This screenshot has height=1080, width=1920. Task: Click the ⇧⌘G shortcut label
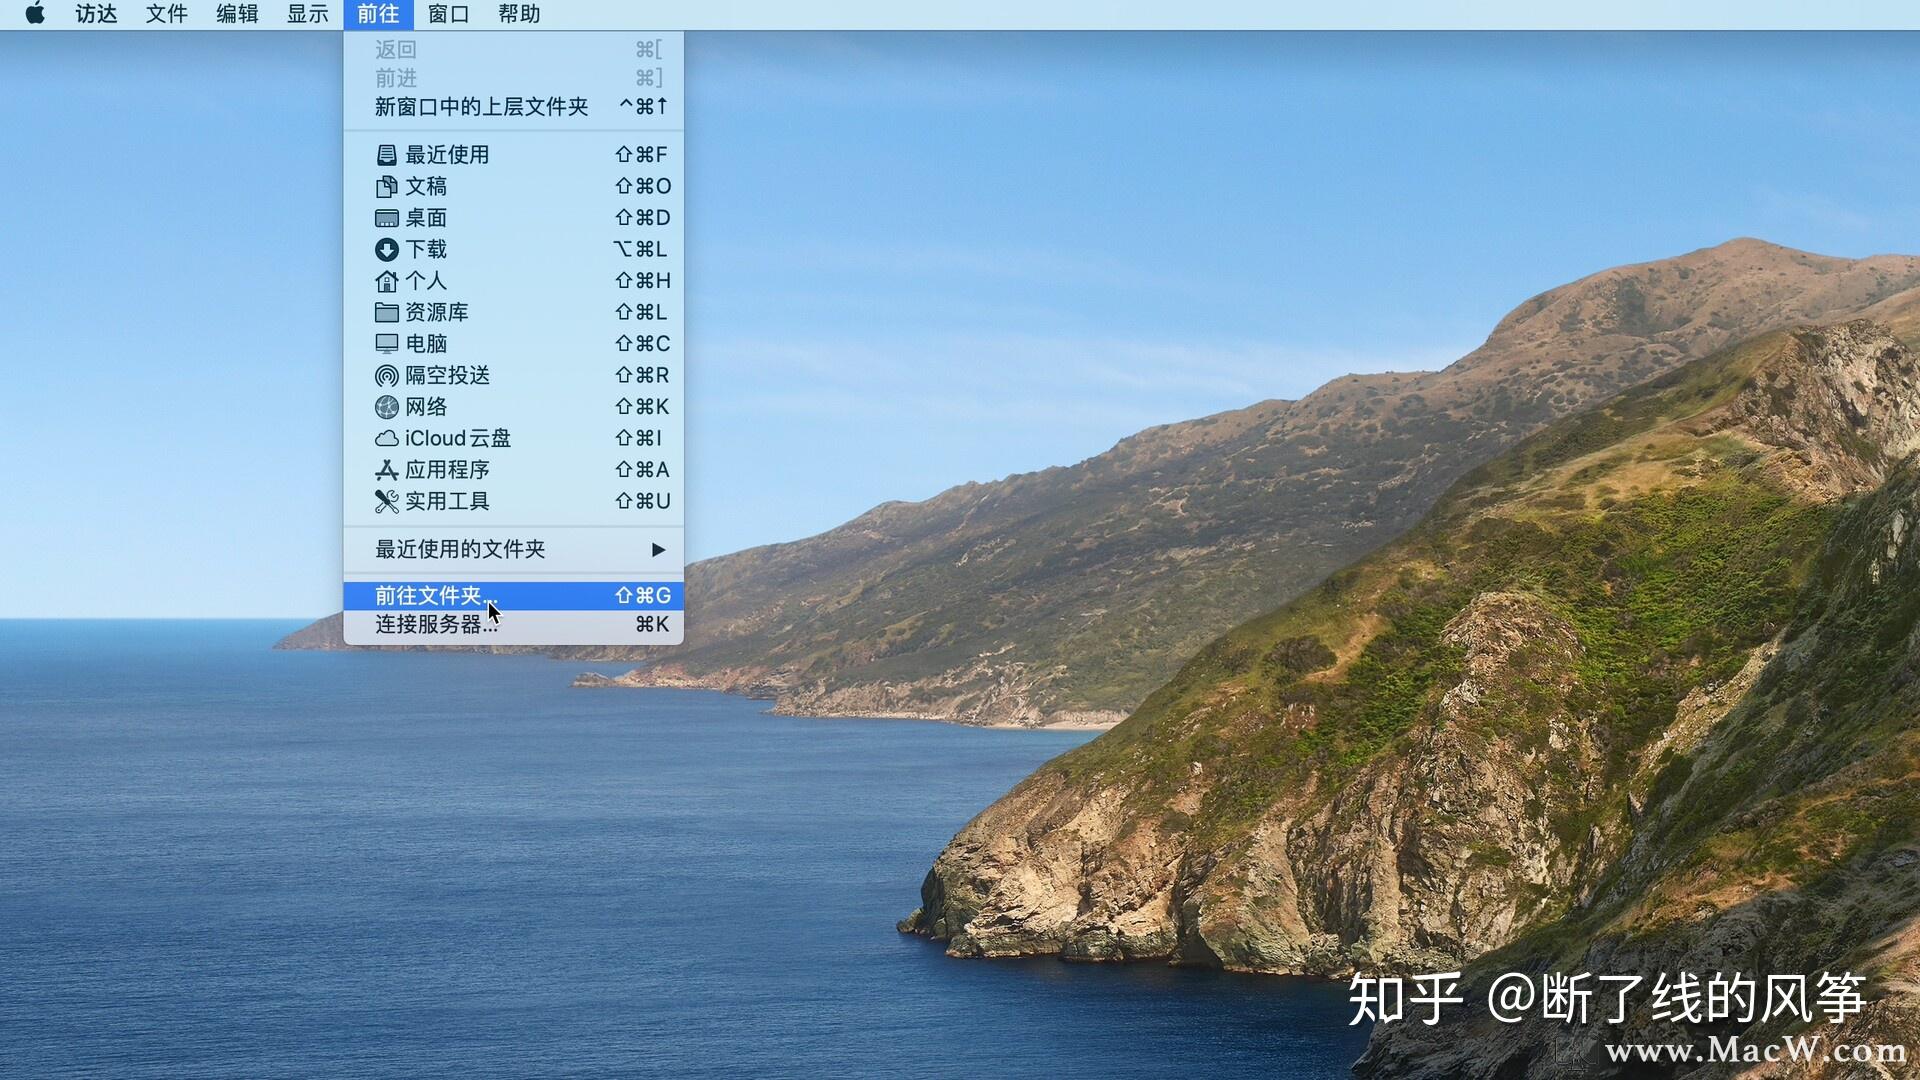tap(643, 596)
